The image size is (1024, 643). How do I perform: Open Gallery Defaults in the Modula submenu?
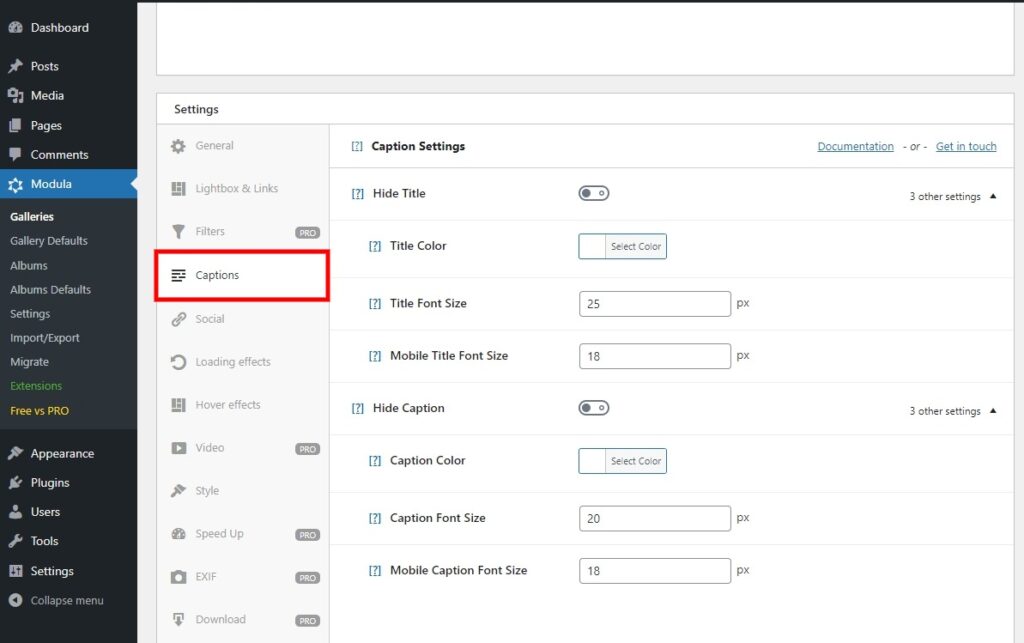point(49,241)
